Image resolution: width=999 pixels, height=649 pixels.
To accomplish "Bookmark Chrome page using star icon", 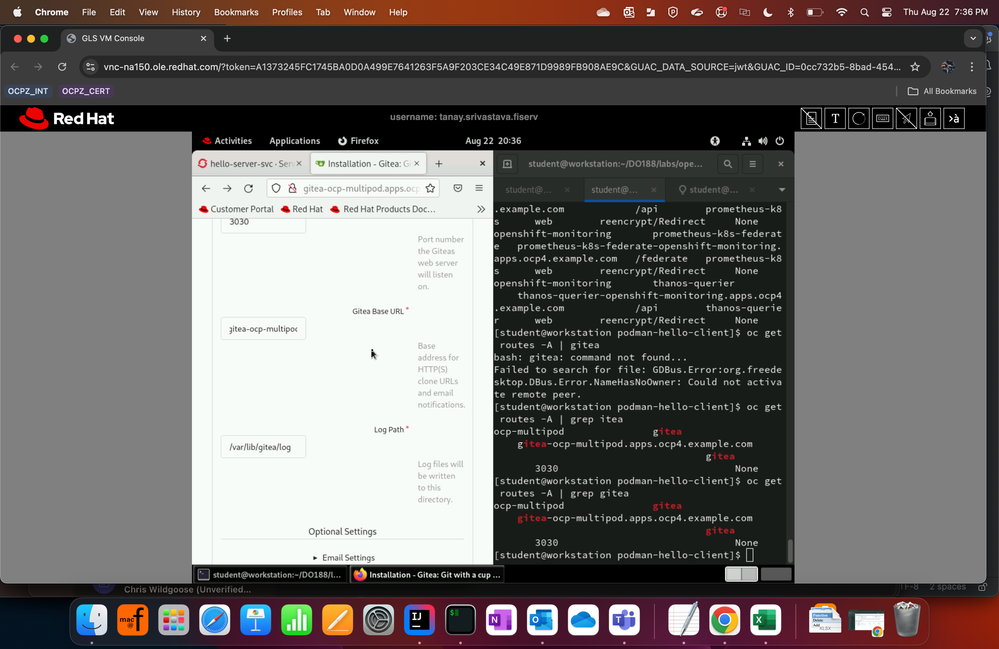I will tap(913, 67).
